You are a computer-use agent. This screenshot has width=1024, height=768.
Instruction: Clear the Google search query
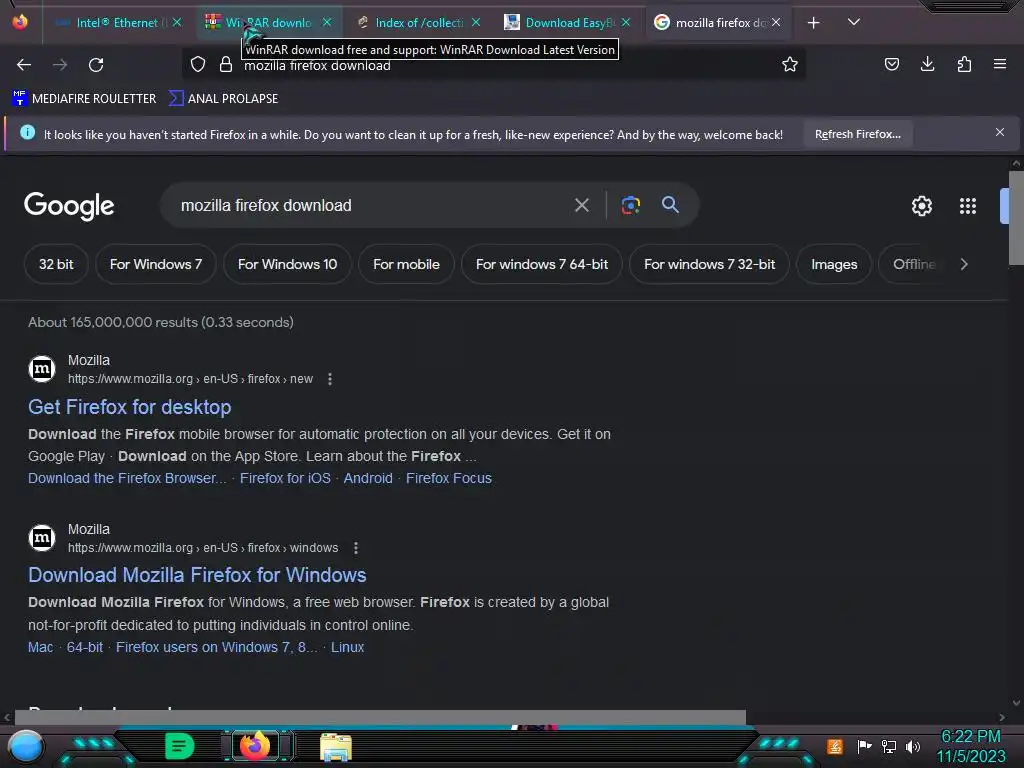coord(581,206)
